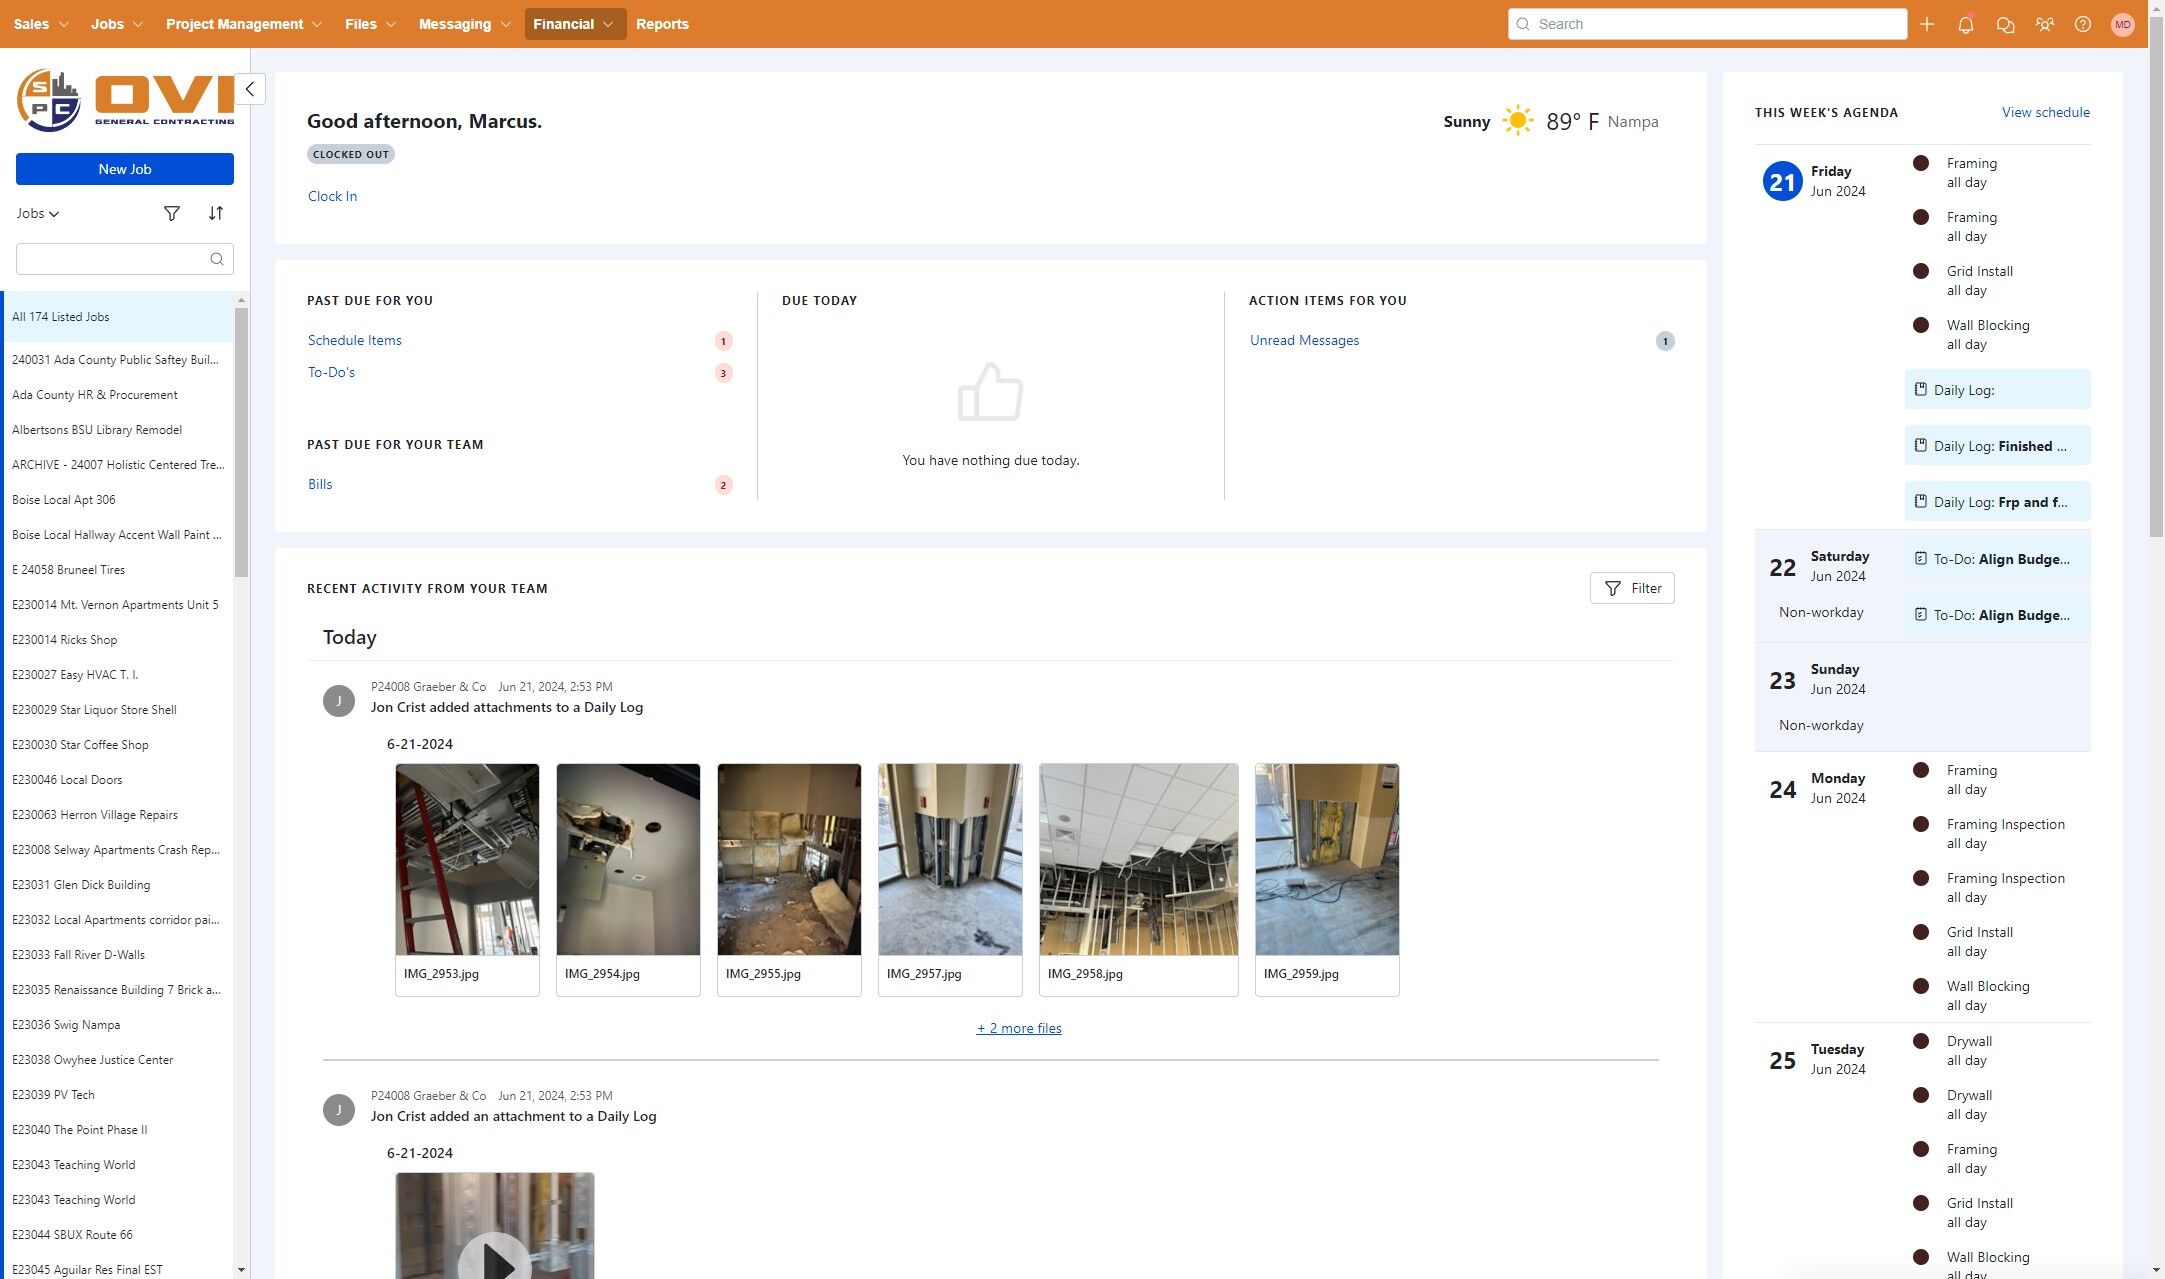
Task: Open the Sales menu
Action: point(40,24)
